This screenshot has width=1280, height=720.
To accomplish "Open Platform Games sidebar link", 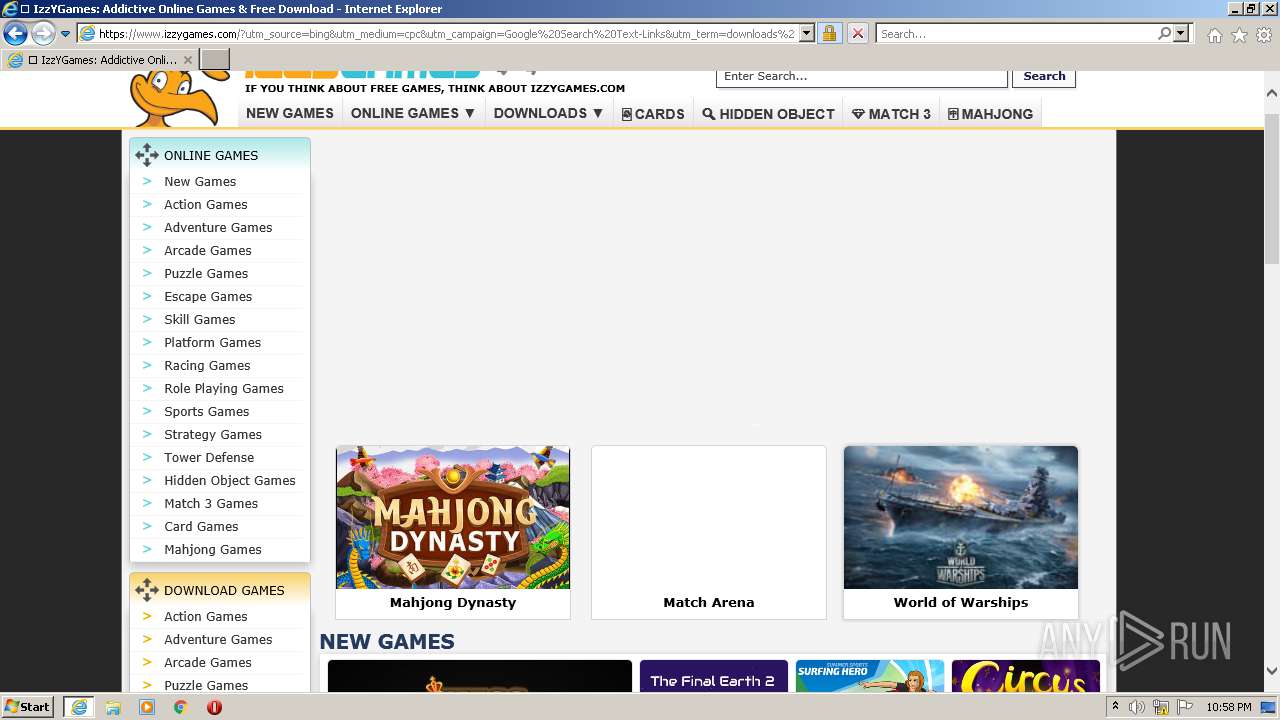I will [x=212, y=342].
